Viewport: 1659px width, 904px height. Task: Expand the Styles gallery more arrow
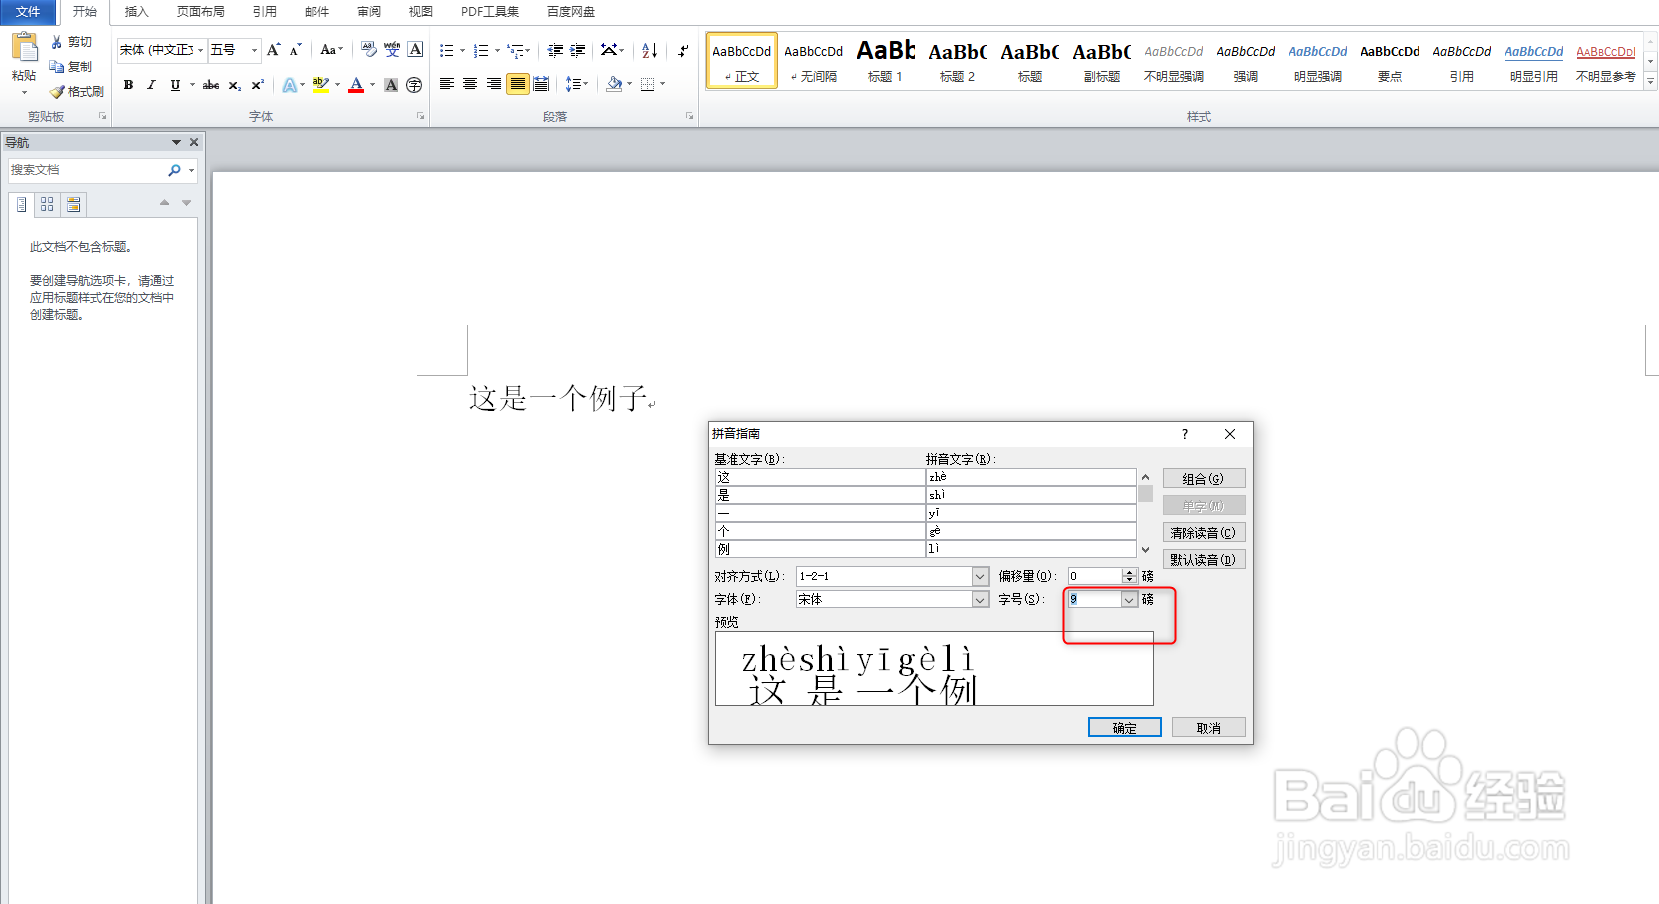[x=1650, y=81]
